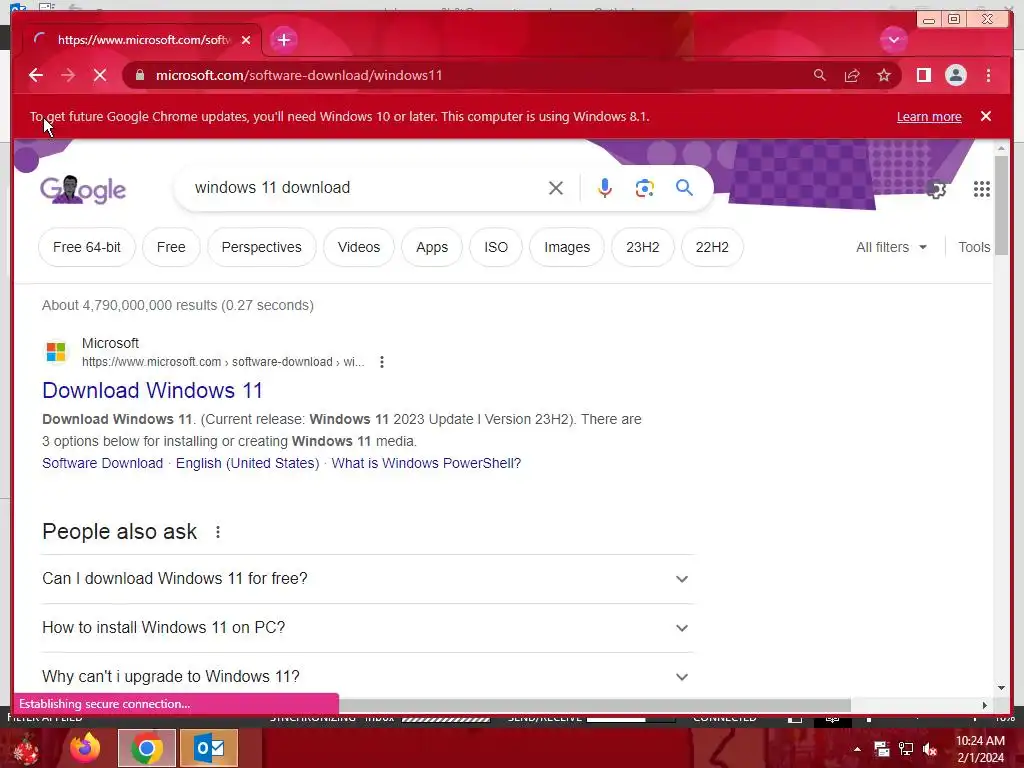Screen dimensions: 1024x768
Task: Switch to Images results
Action: pyautogui.click(x=567, y=248)
